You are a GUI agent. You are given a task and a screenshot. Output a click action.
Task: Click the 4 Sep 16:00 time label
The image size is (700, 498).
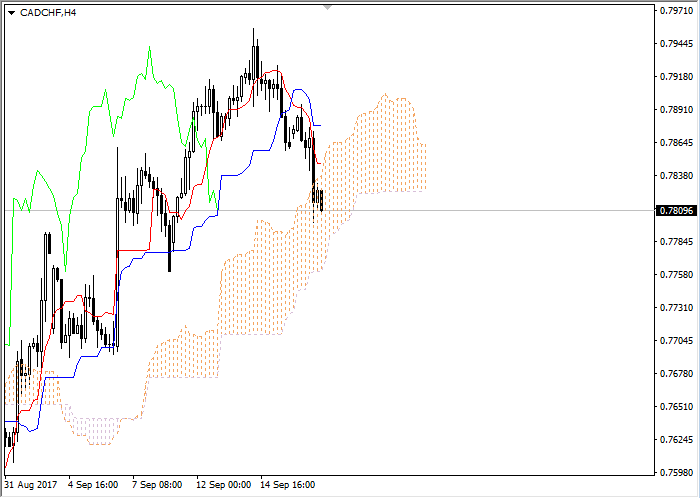coord(93,485)
